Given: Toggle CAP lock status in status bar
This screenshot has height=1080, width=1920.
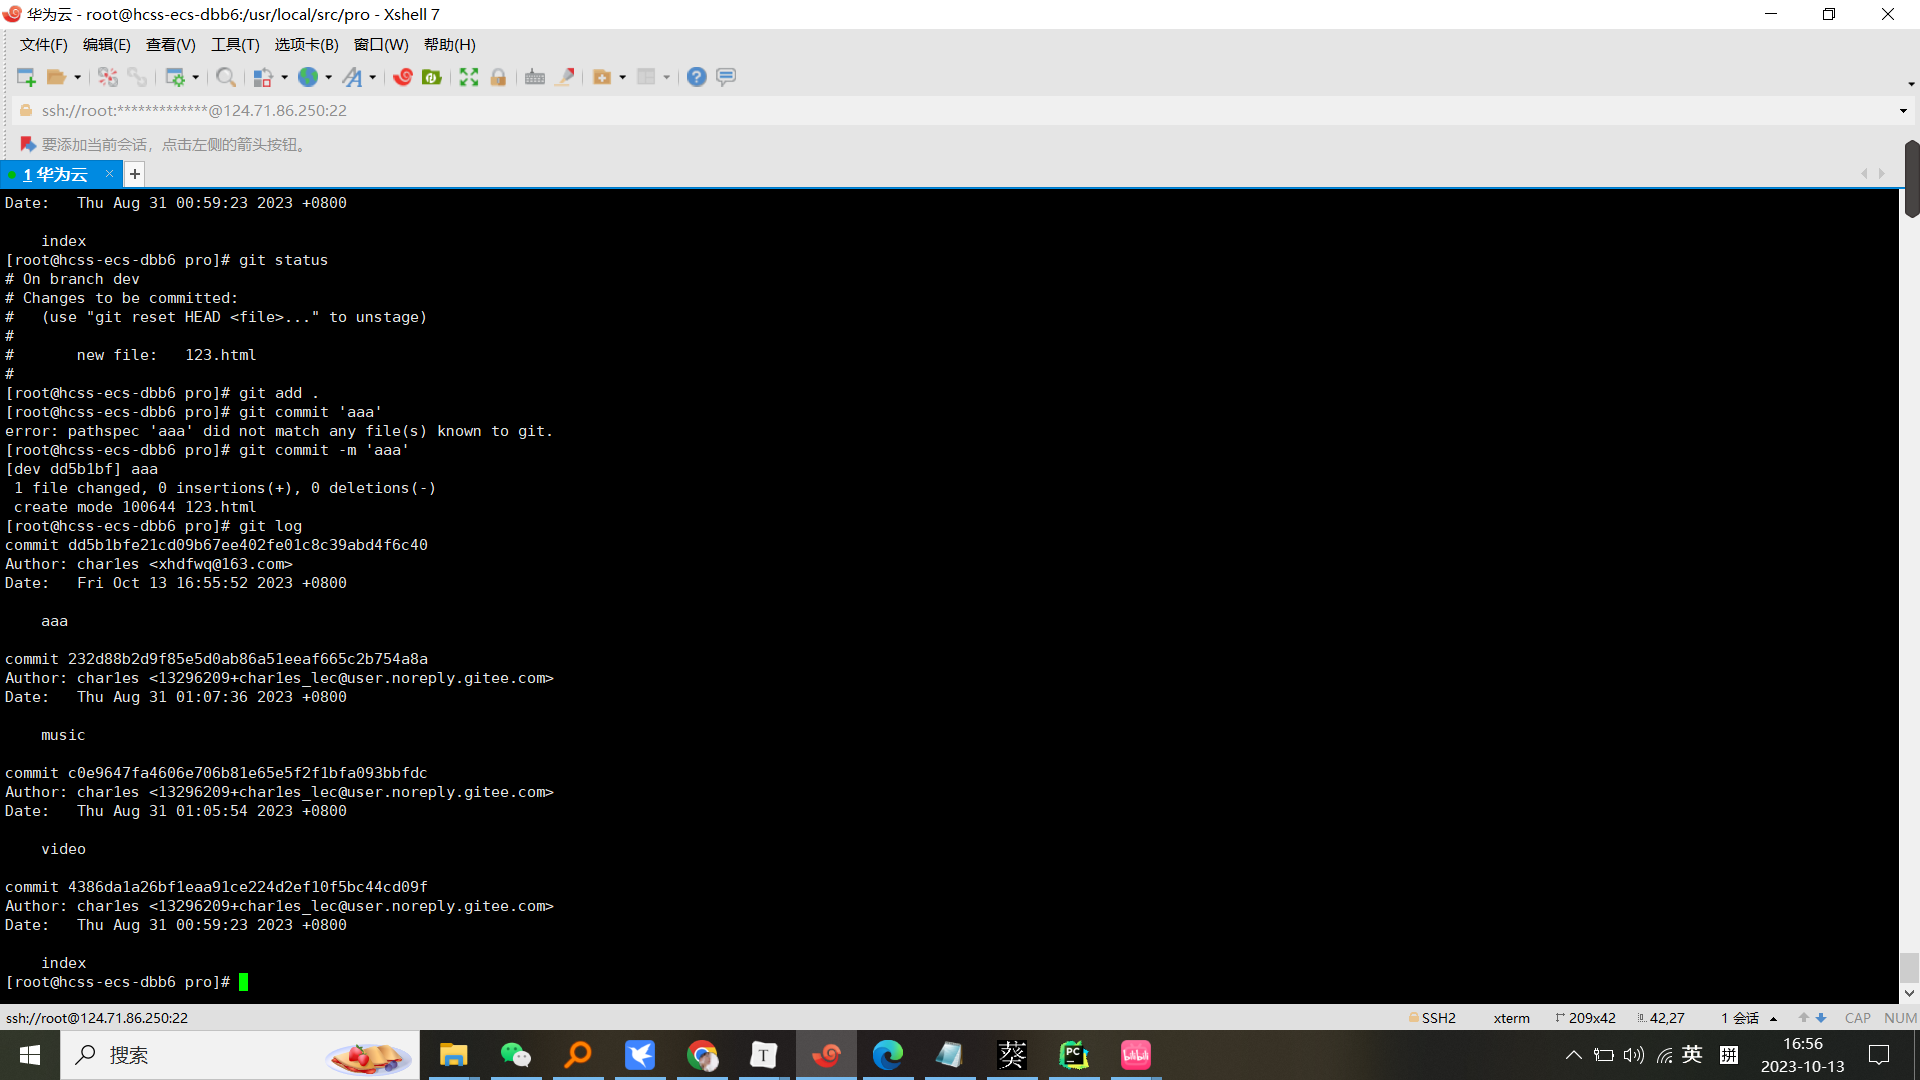Looking at the screenshot, I should click(1855, 1017).
